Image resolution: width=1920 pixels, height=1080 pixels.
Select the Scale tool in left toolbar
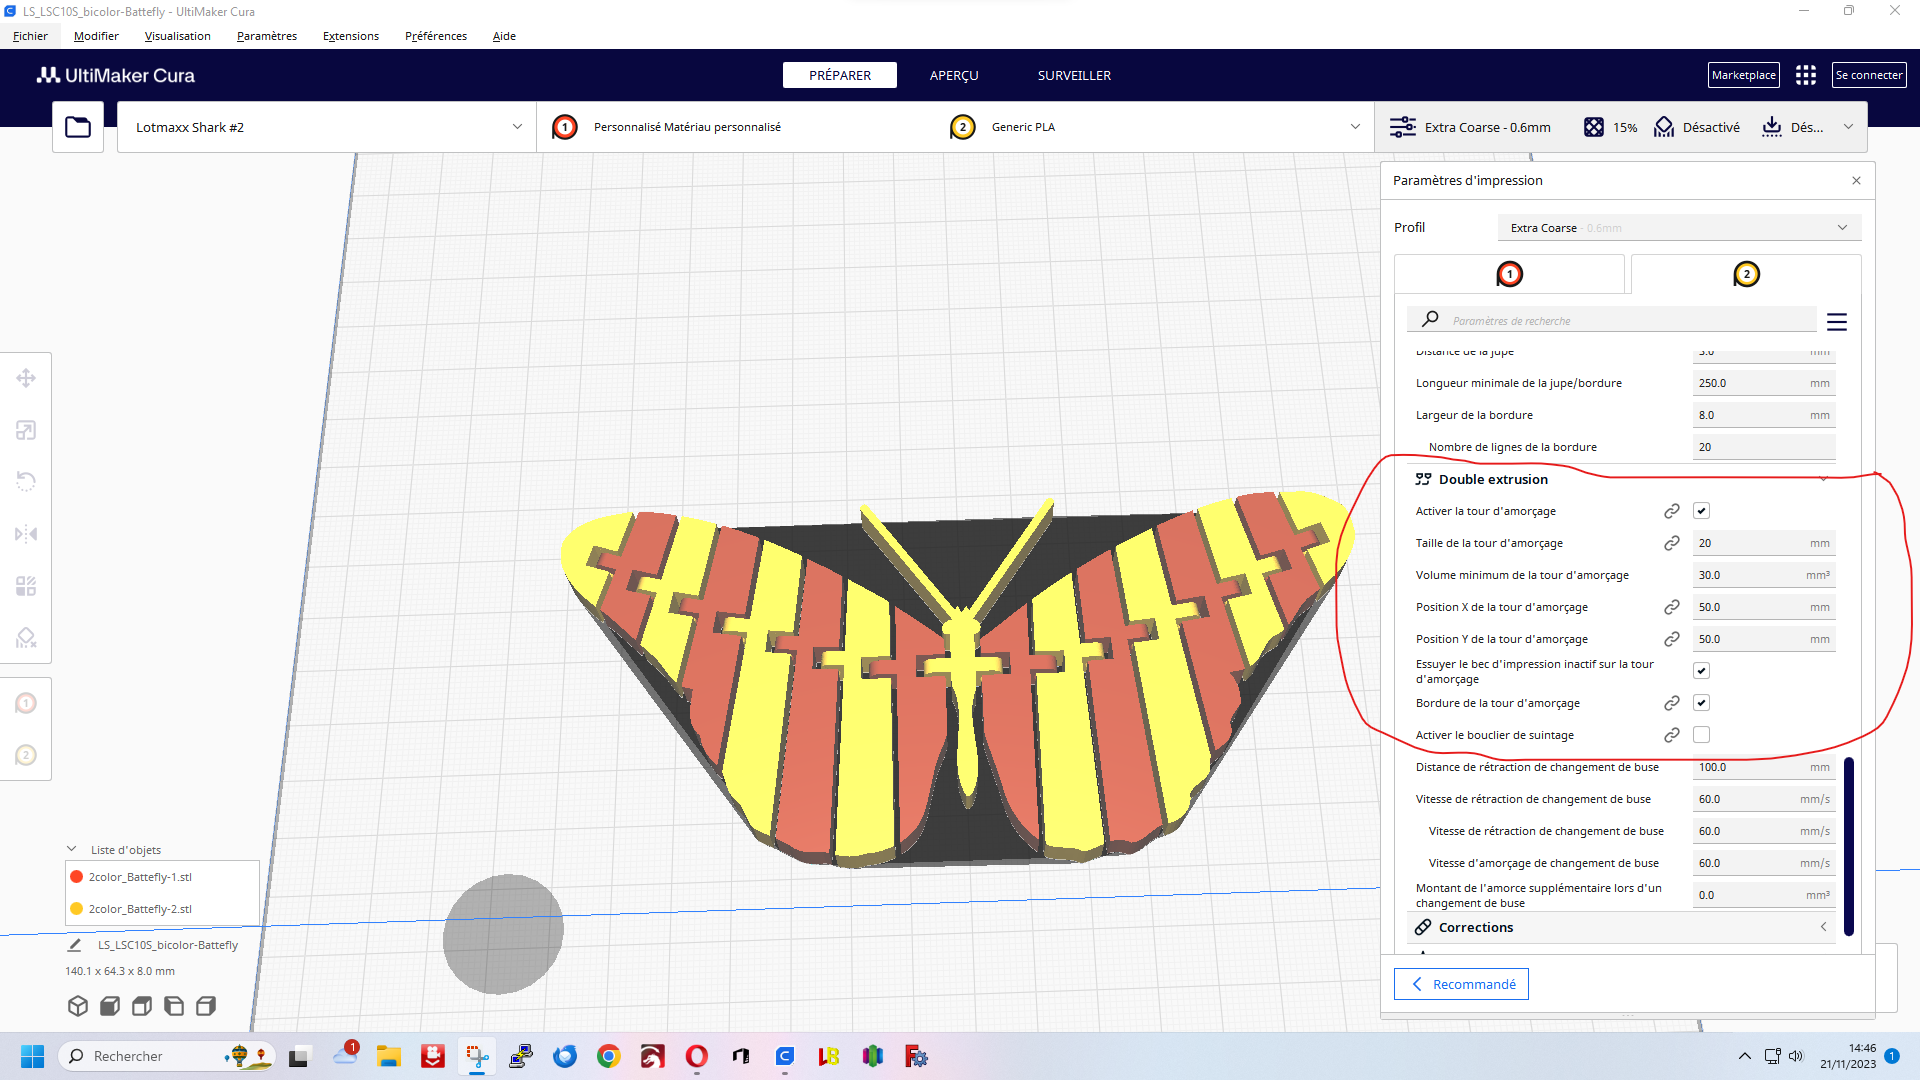[26, 430]
